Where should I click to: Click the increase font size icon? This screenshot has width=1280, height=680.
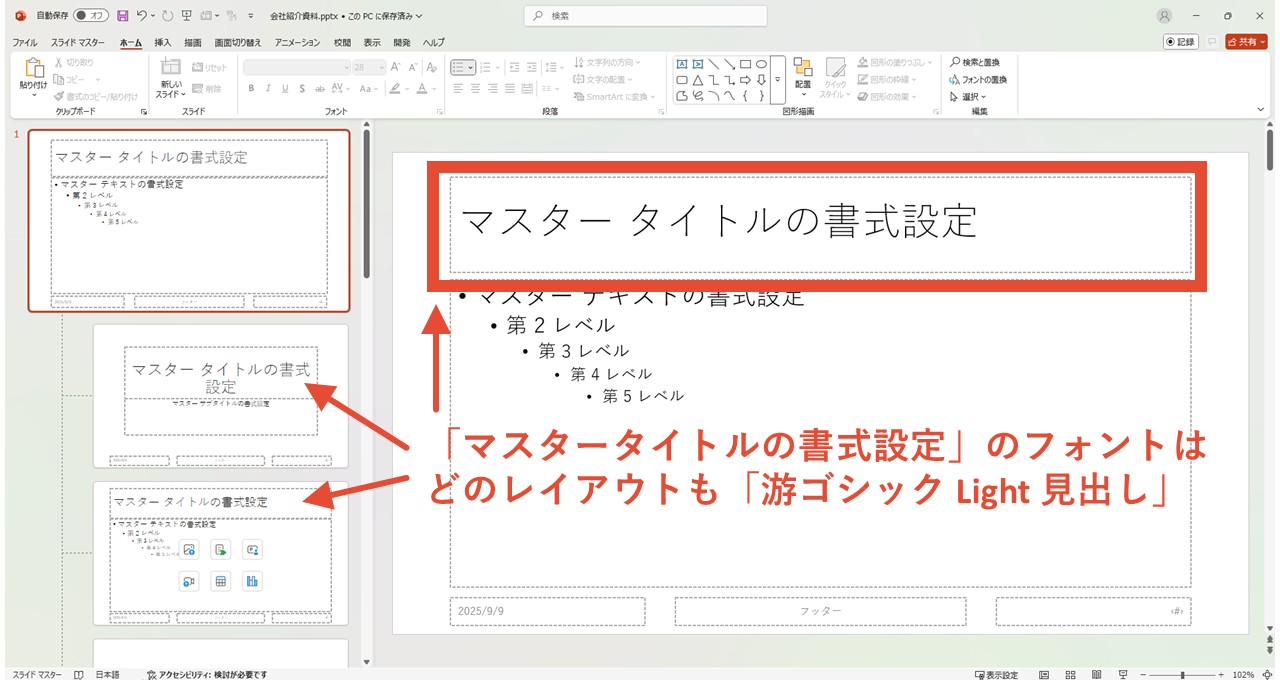click(x=396, y=67)
